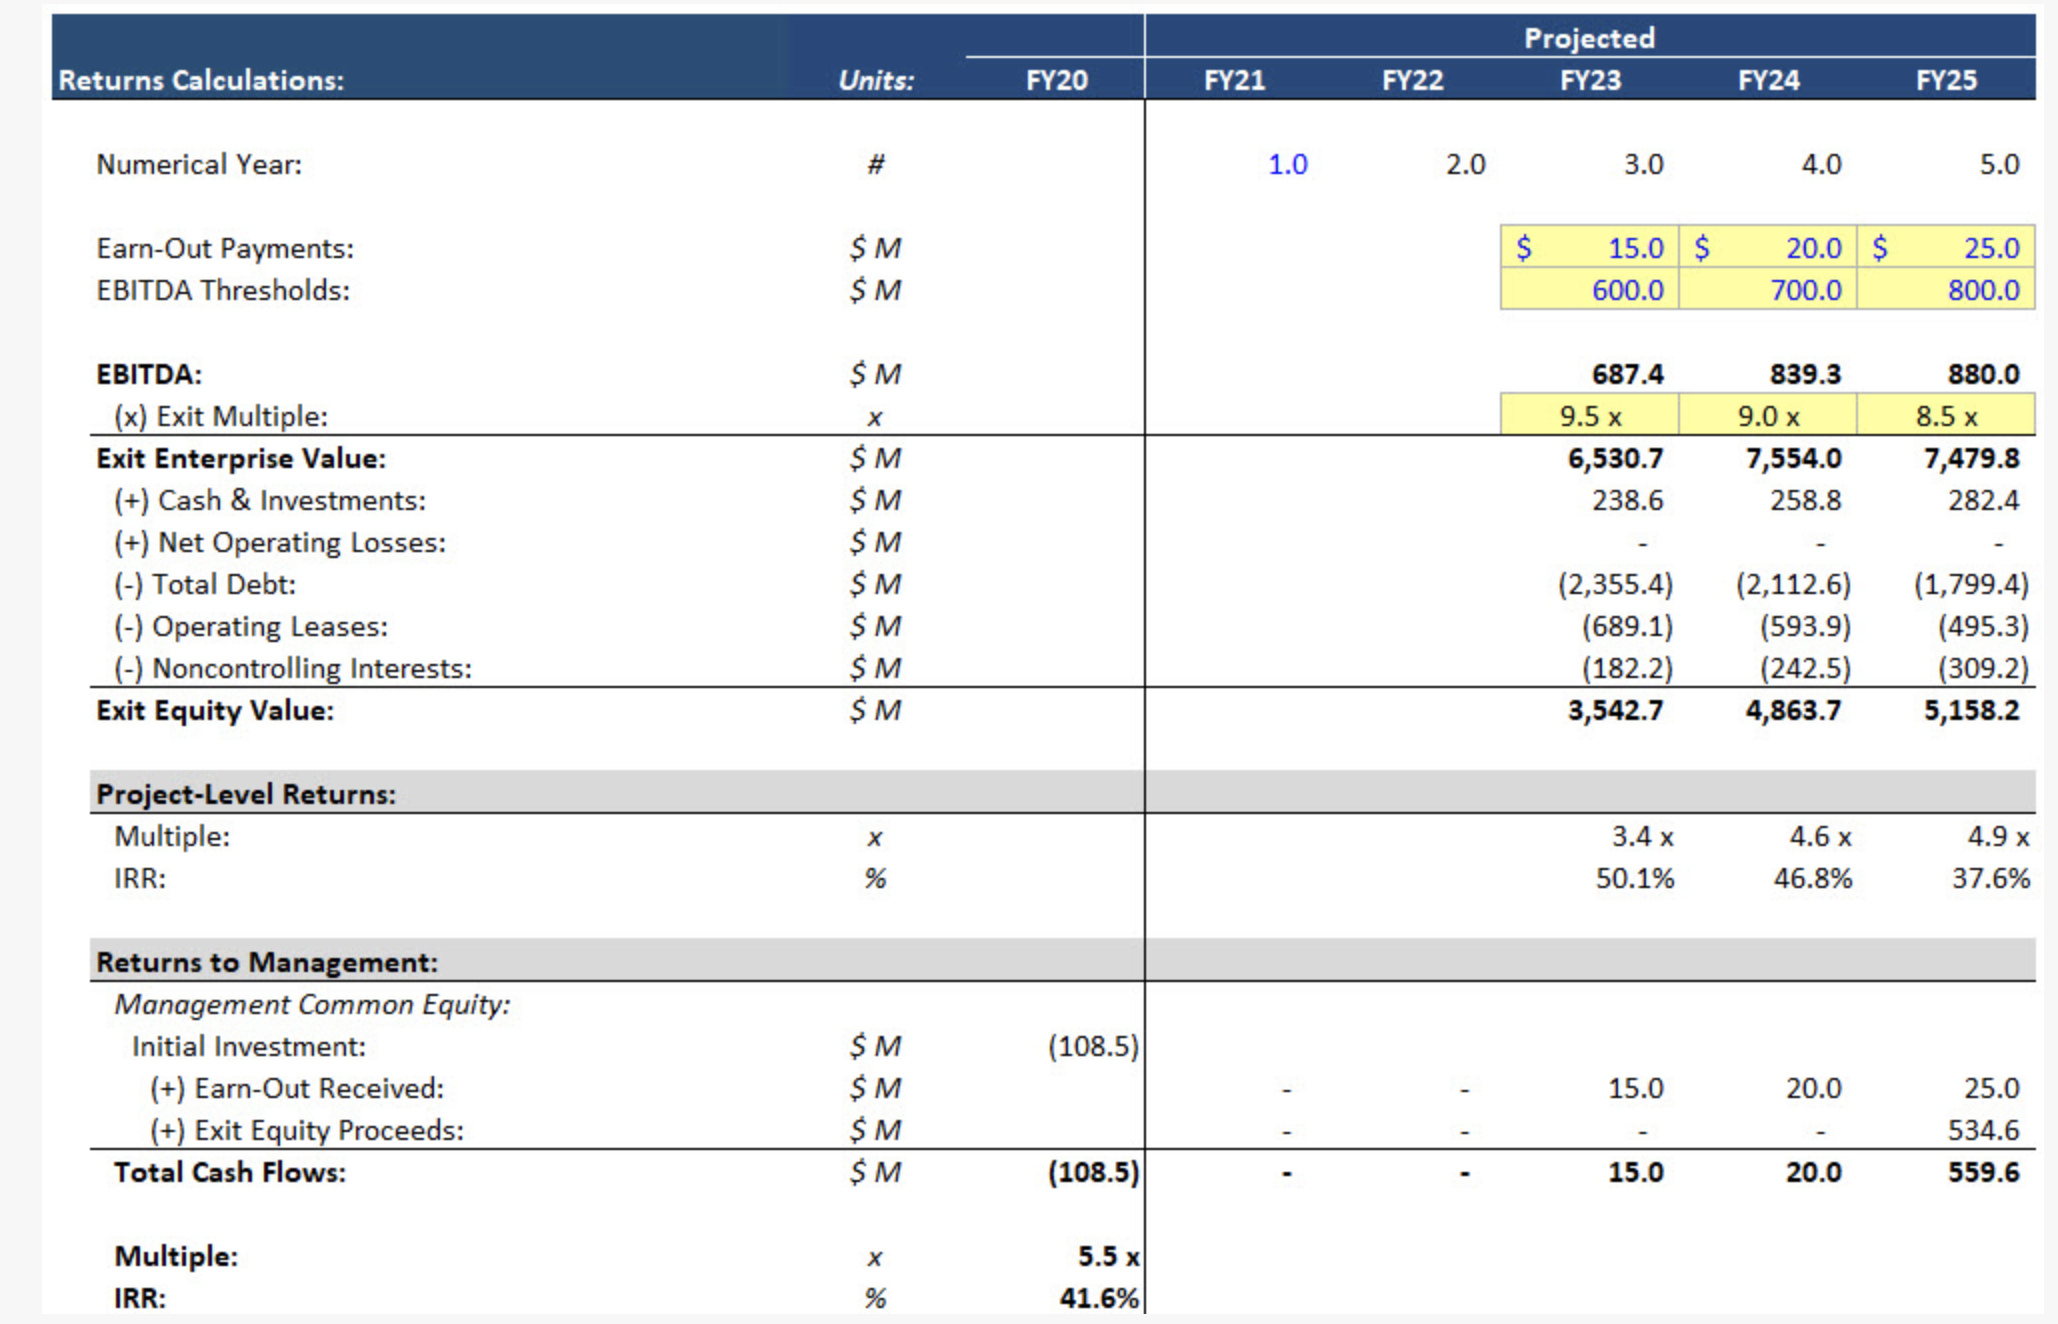This screenshot has height=1324, width=2058.
Task: Click the blue 1.0 numerical year cell
Action: coord(1287,164)
